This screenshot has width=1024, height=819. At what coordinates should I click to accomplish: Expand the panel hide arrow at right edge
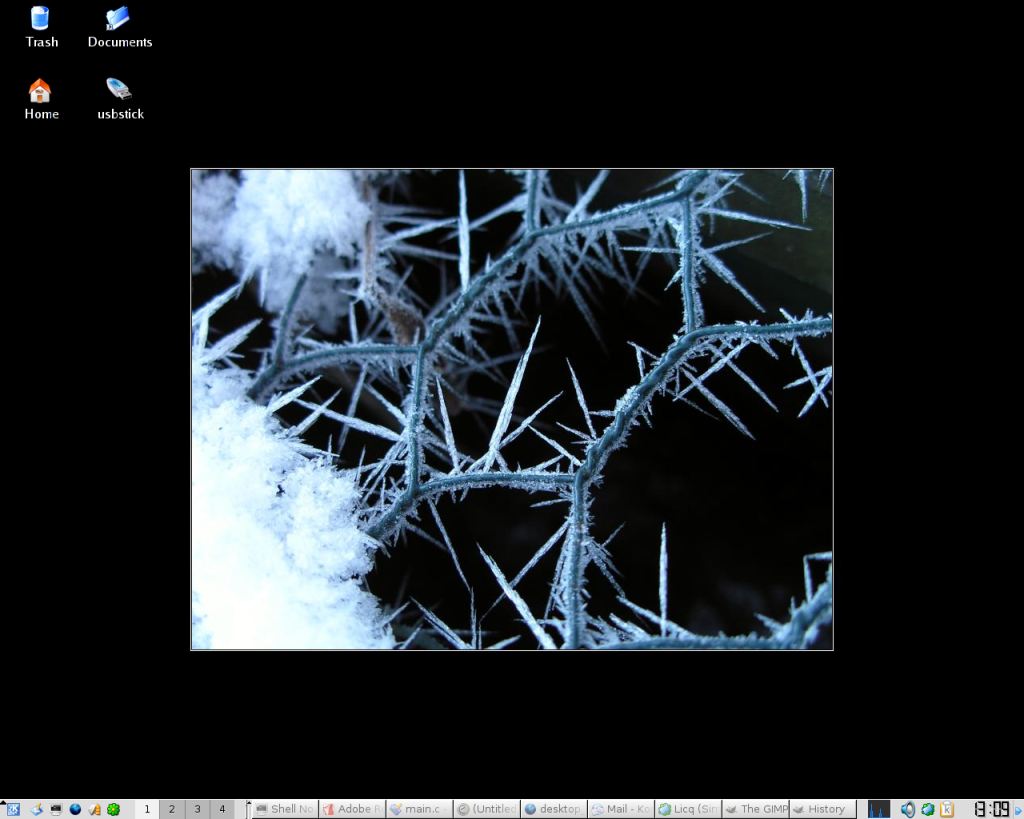1018,809
